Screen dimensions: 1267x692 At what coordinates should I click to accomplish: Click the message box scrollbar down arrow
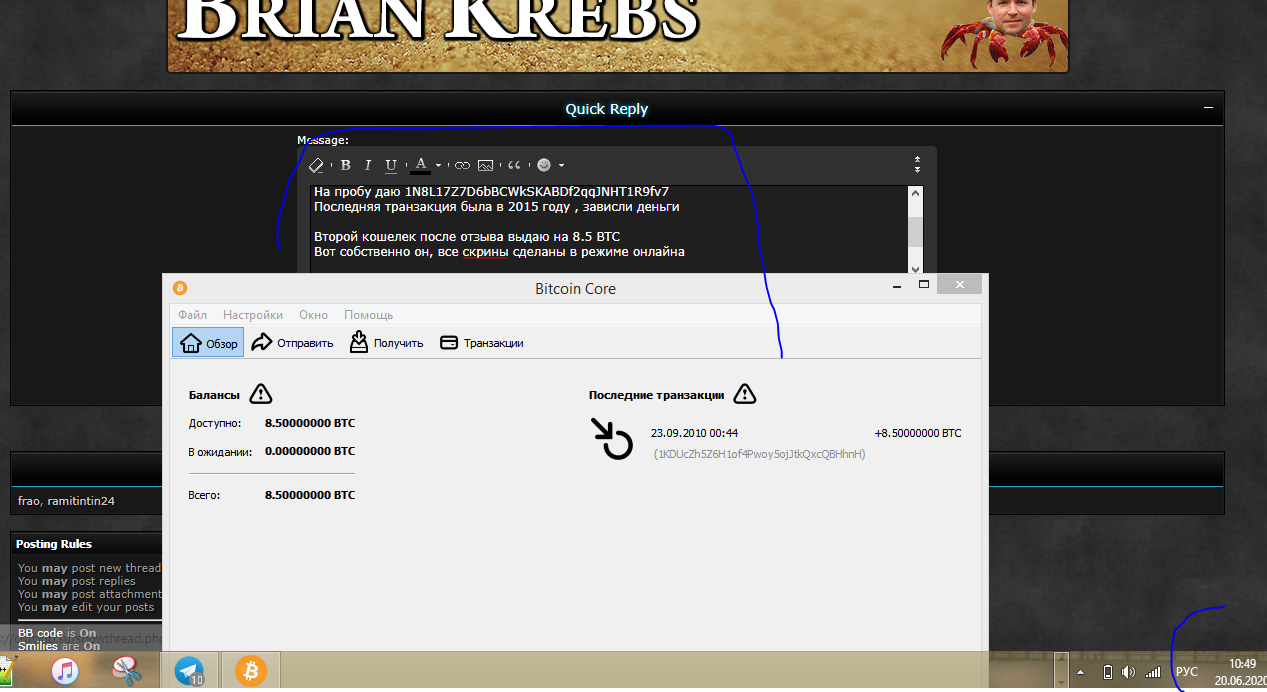(915, 268)
